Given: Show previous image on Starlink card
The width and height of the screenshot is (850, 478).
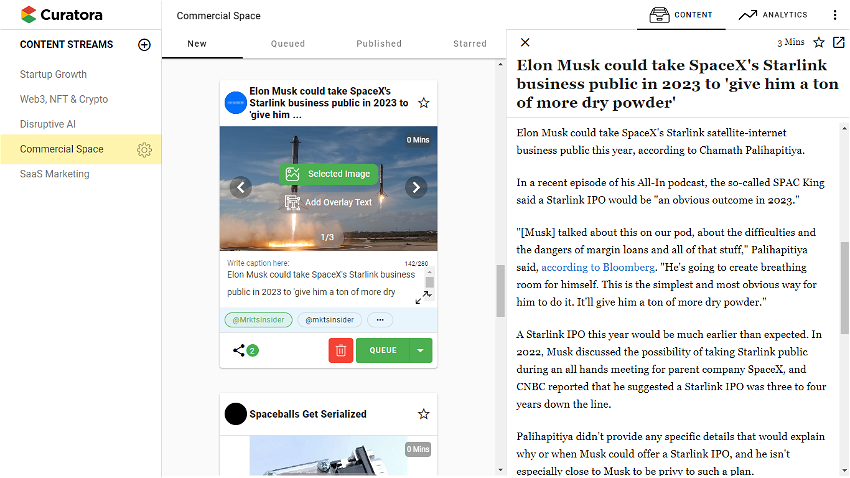Looking at the screenshot, I should pos(241,188).
